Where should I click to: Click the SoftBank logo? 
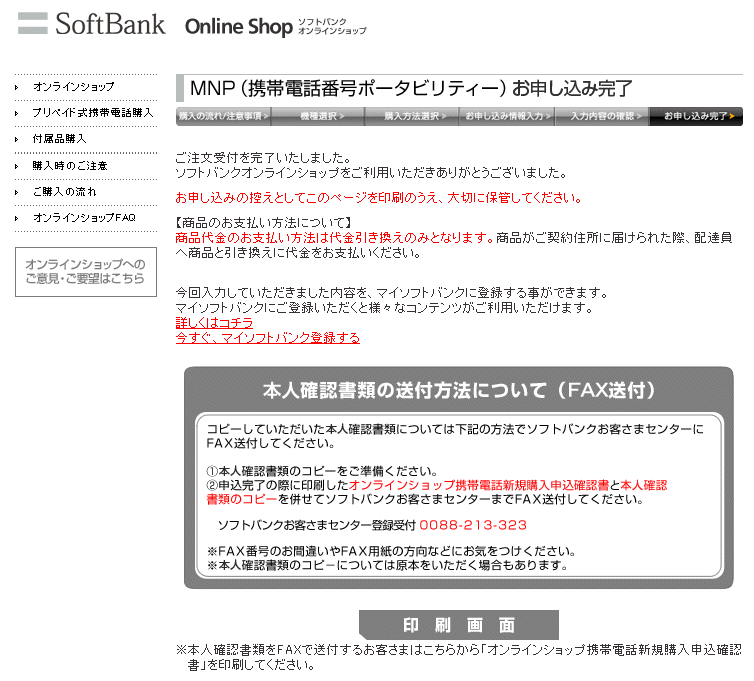point(91,24)
